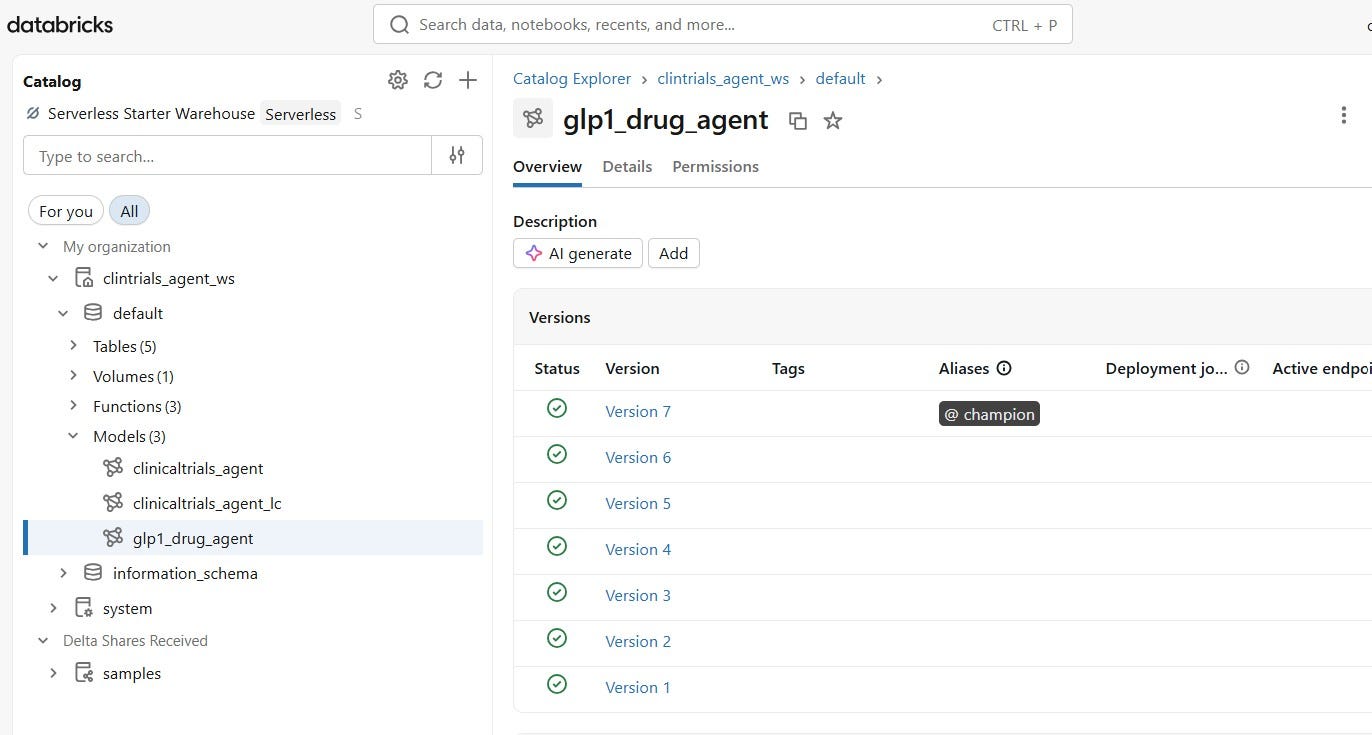Go to Catalog Explorer breadcrumb

572,79
